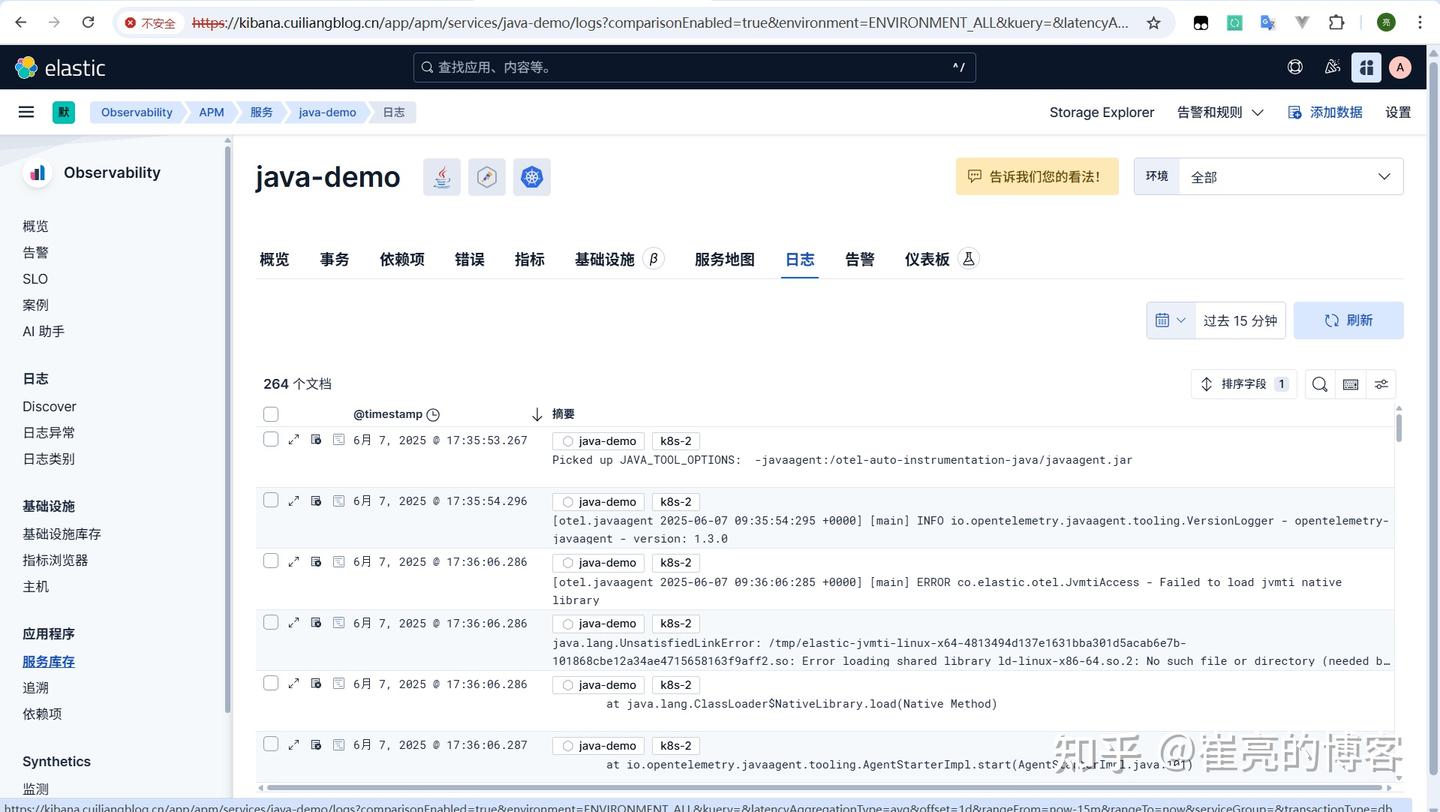
Task: Click the Kubernetes icon beside java-demo title
Action: coord(531,176)
